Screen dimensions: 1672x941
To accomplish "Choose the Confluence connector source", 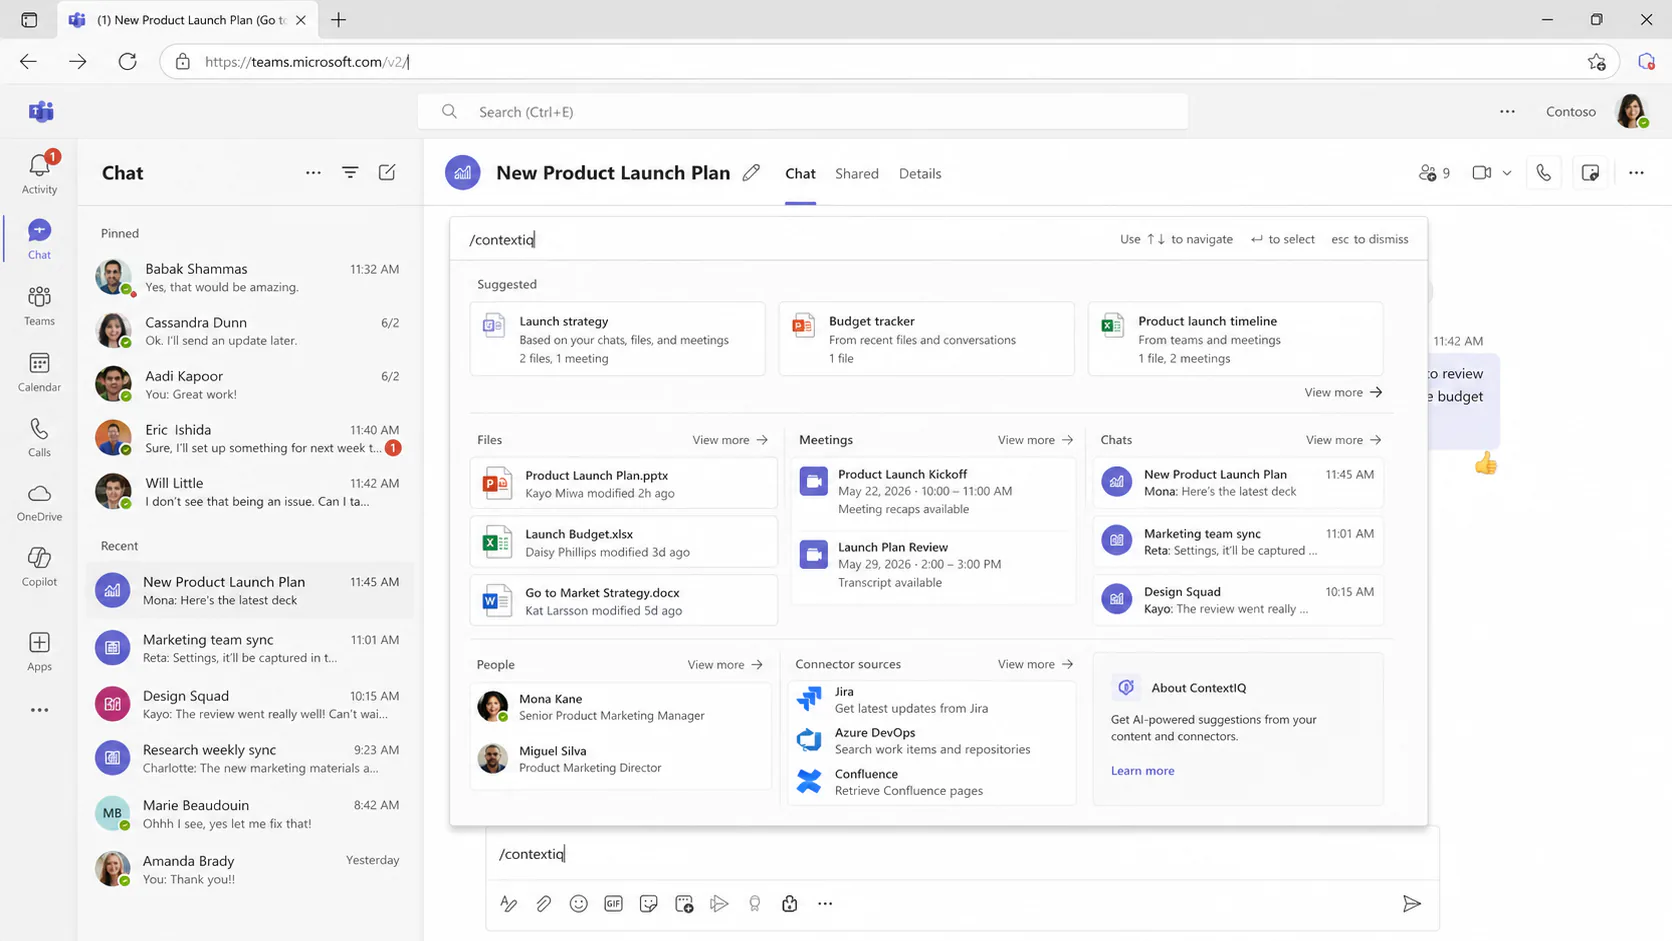I will [932, 782].
